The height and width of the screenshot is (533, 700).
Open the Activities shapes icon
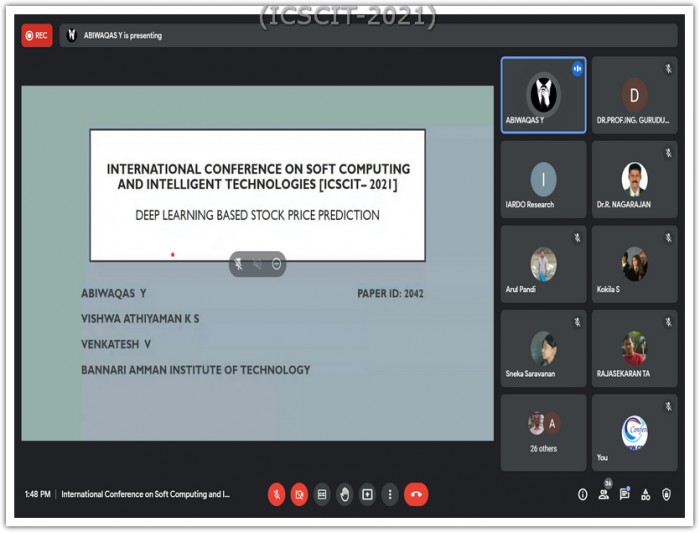coord(646,494)
